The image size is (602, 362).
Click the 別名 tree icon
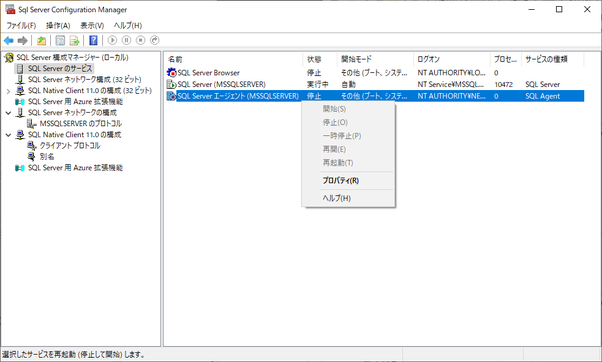pyautogui.click(x=32, y=157)
